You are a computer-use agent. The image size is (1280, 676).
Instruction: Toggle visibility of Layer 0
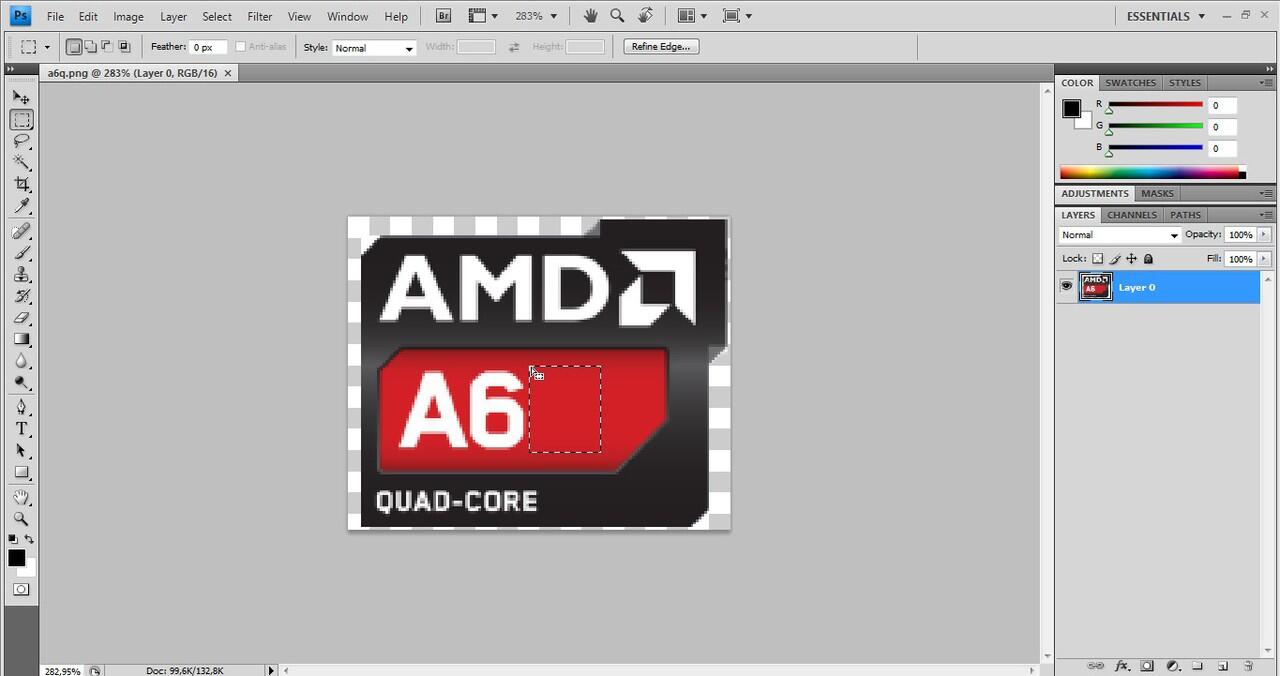(1066, 287)
